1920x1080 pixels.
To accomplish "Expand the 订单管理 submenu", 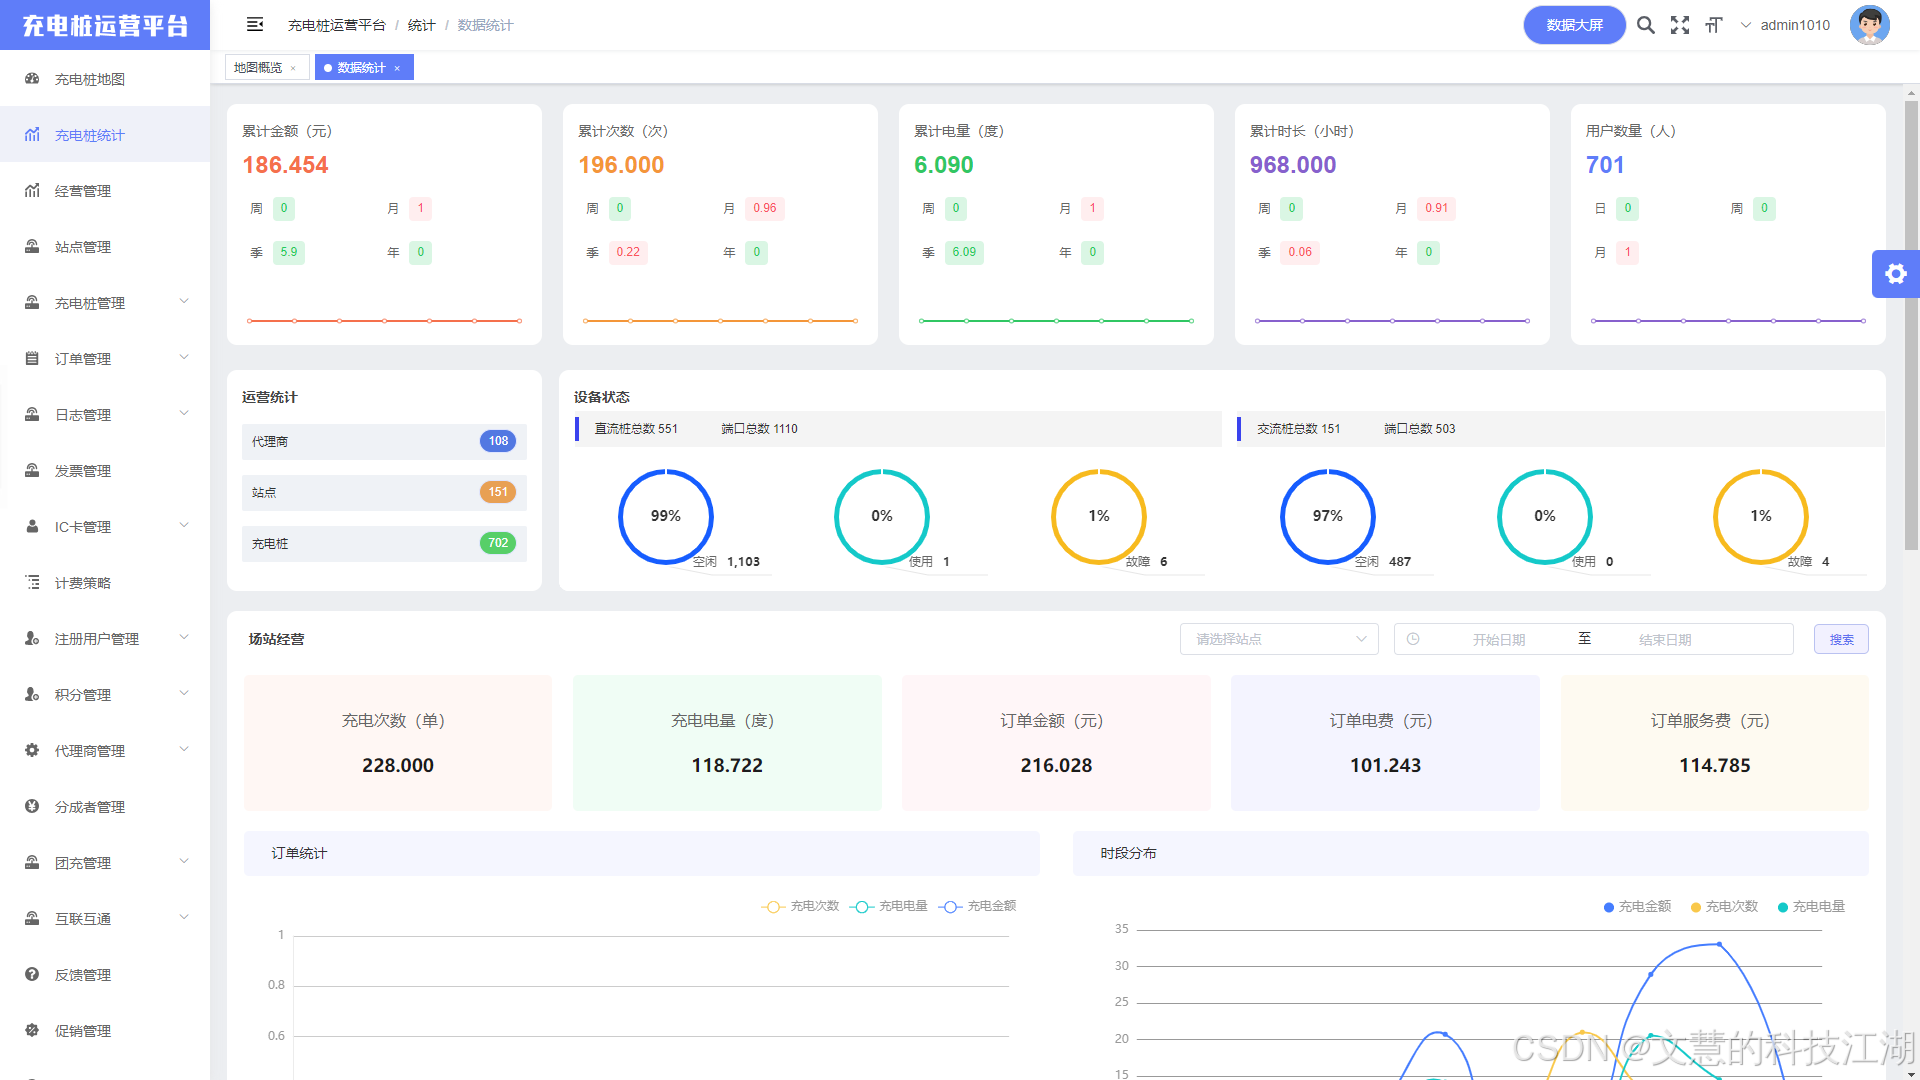I will point(105,359).
